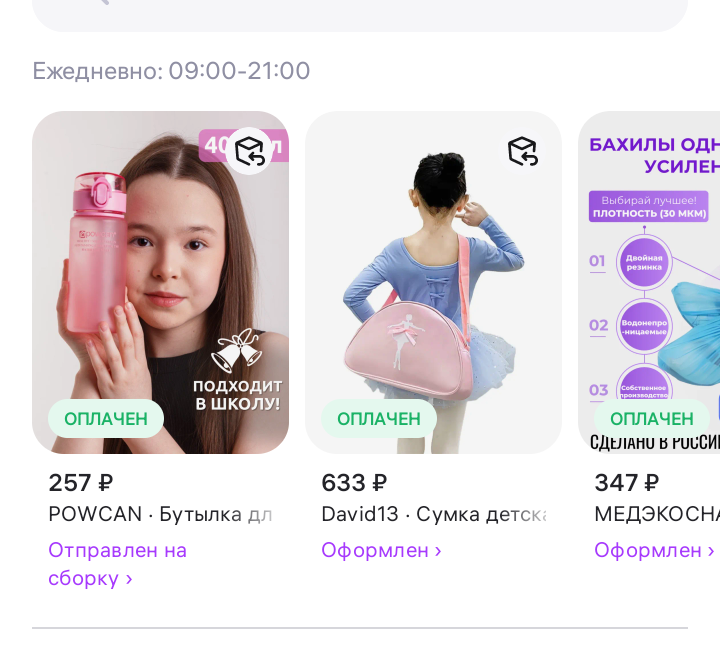Screen dimensions: 720x656
Task: Tap the 'Ежедневно: 09:00-21:00' schedule text
Action: point(171,71)
